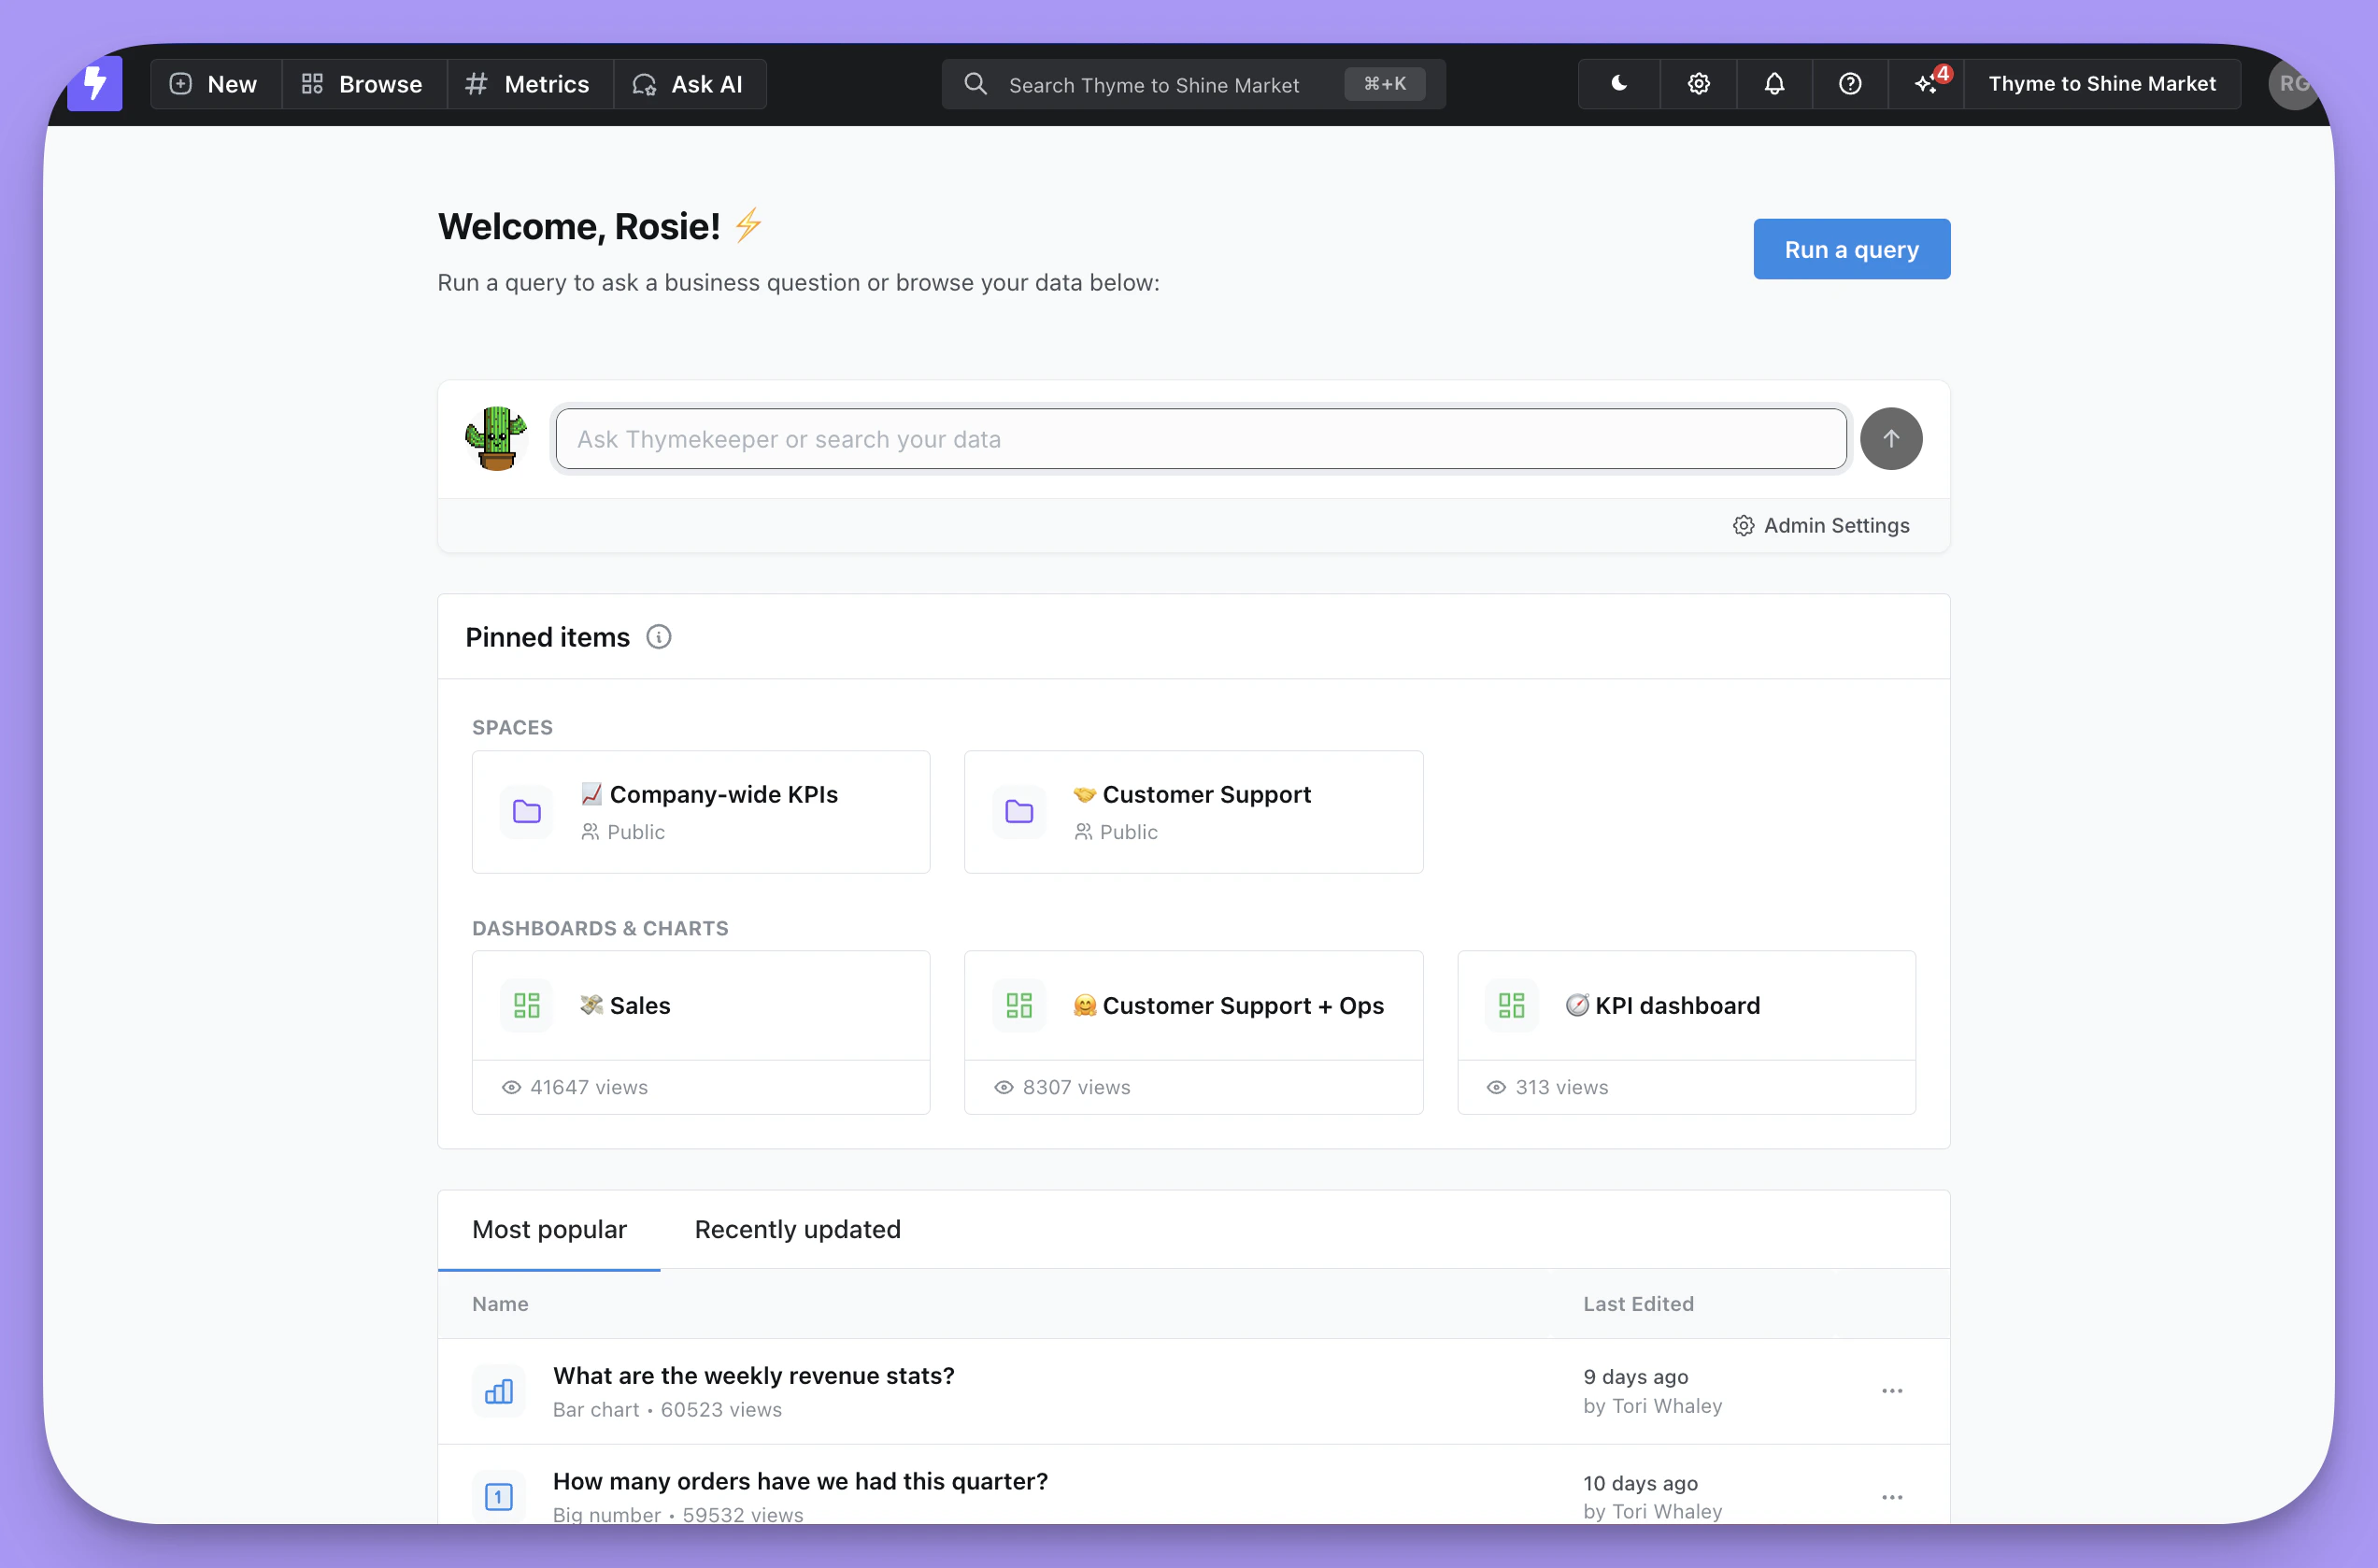This screenshot has height=1568, width=2378.
Task: Open Admin Settings link
Action: (1821, 525)
